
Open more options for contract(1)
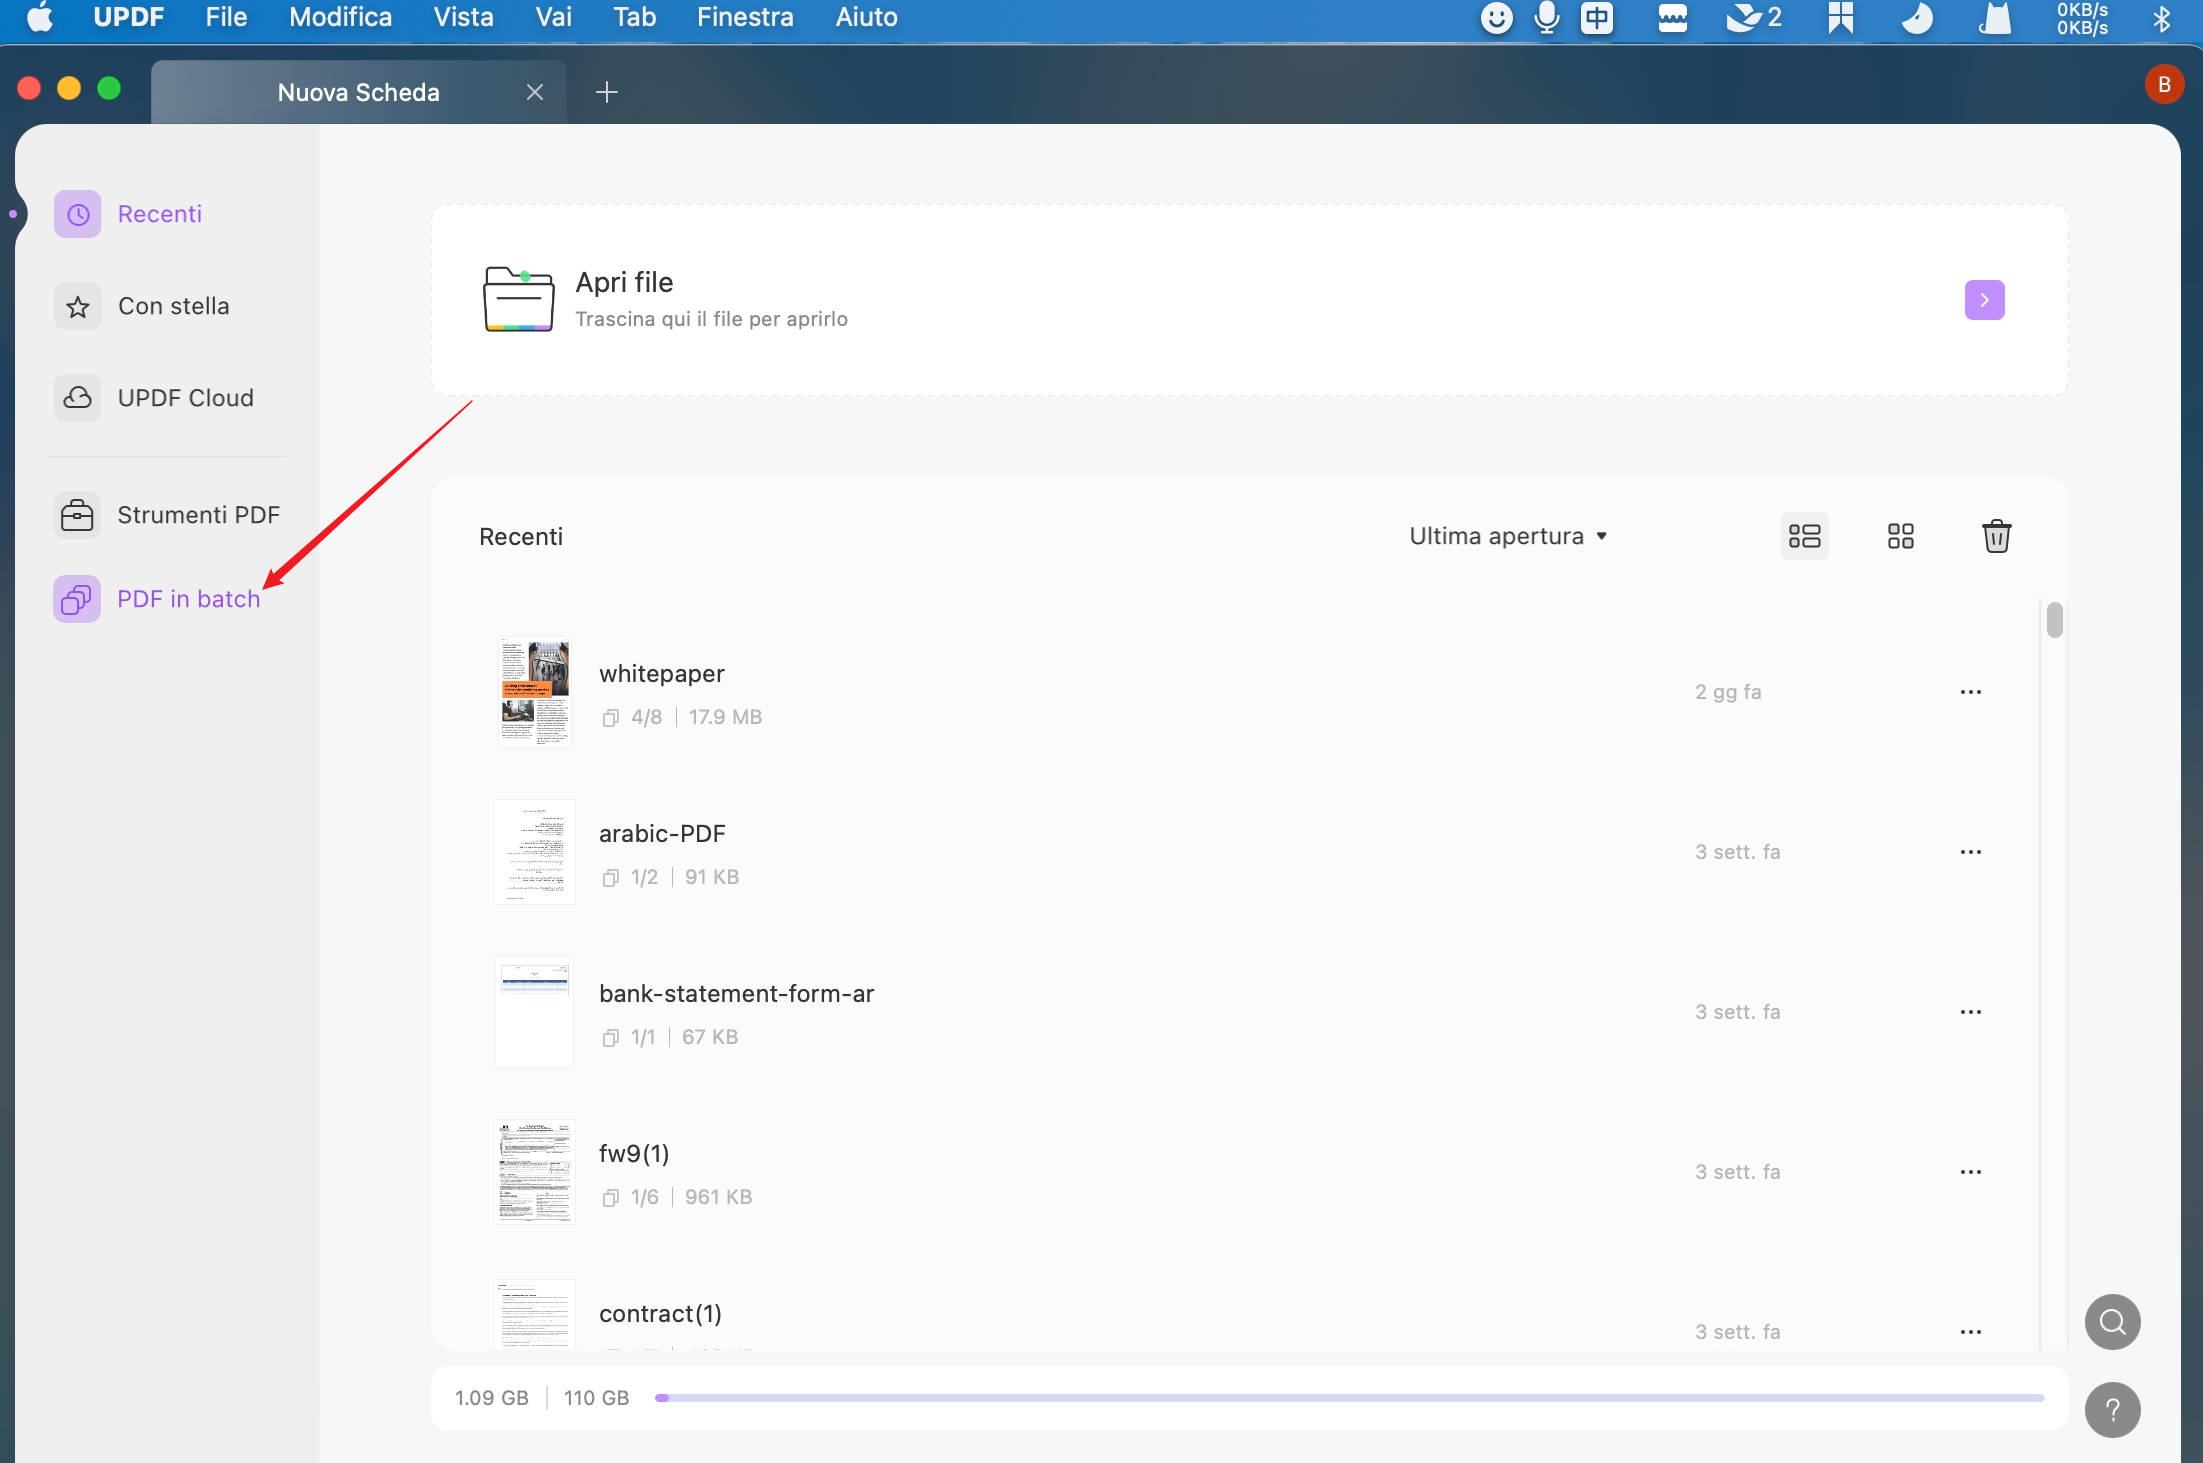(1970, 1332)
